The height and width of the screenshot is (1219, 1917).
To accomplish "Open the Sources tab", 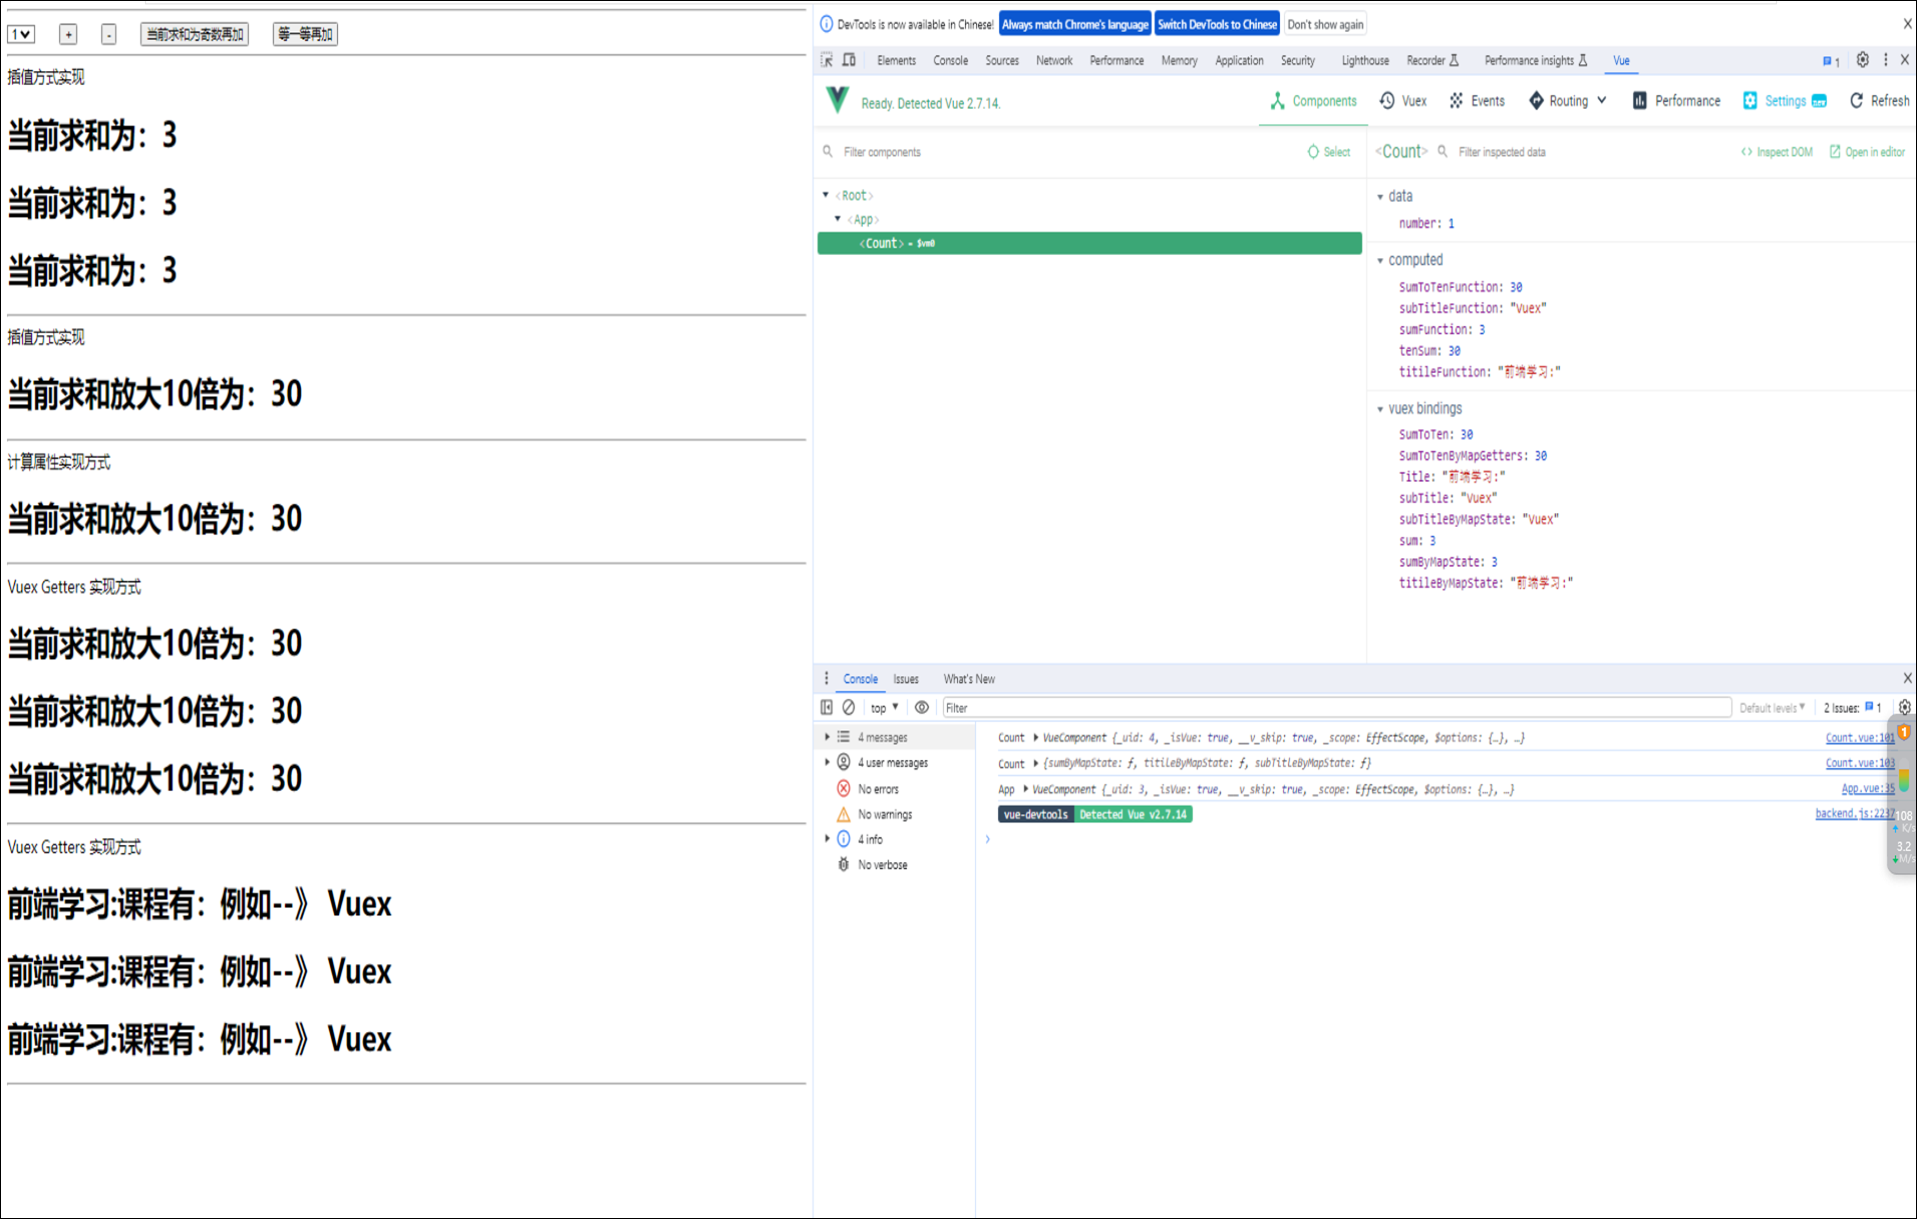I will click(x=1002, y=61).
